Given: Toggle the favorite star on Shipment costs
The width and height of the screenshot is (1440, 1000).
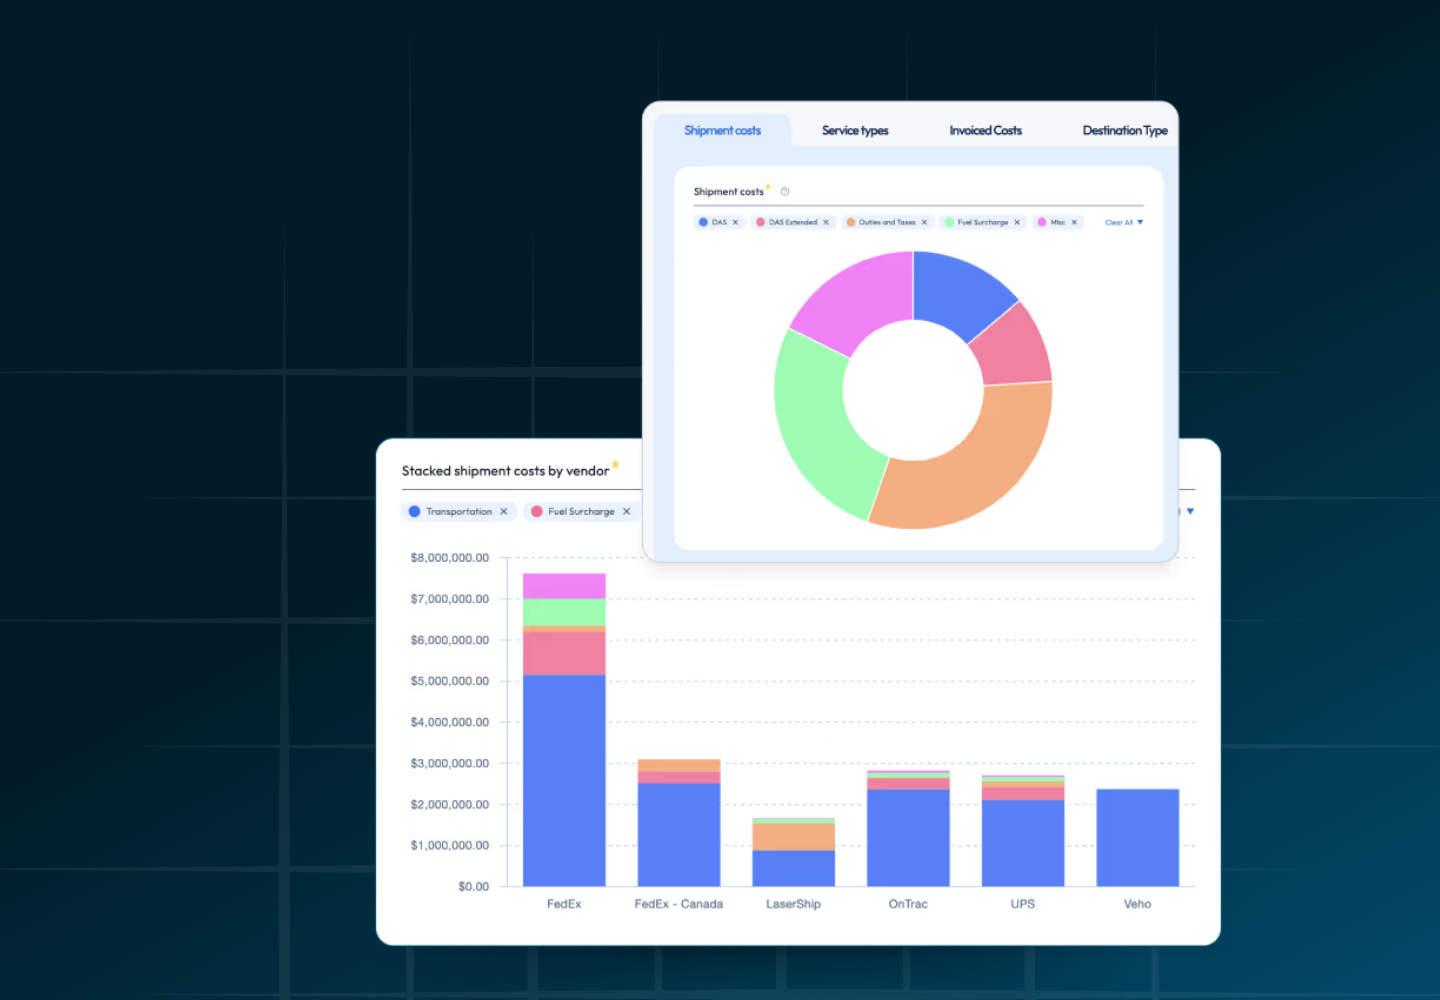Looking at the screenshot, I should (768, 186).
